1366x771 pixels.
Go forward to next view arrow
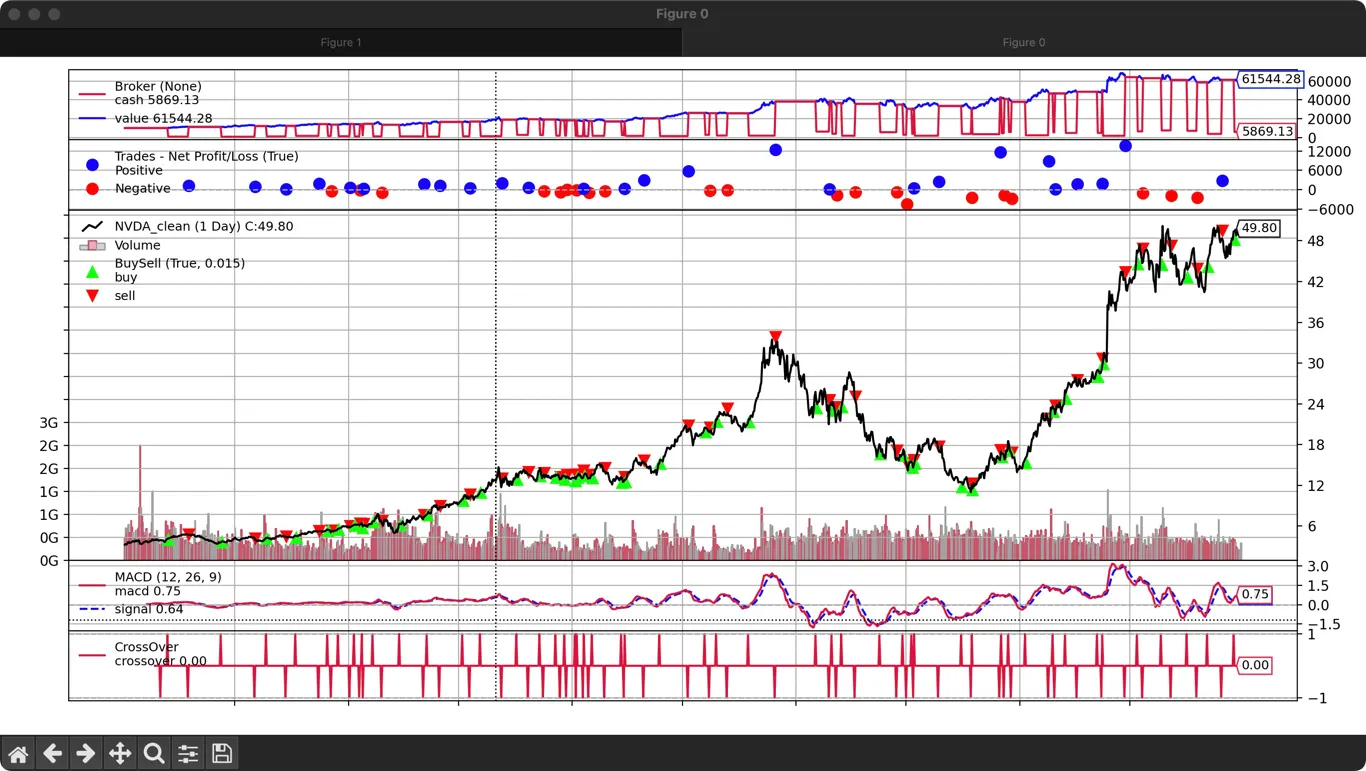tap(86, 753)
